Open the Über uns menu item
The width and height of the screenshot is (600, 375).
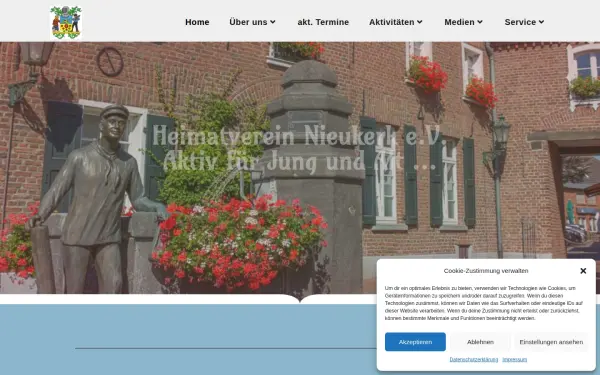[248, 22]
